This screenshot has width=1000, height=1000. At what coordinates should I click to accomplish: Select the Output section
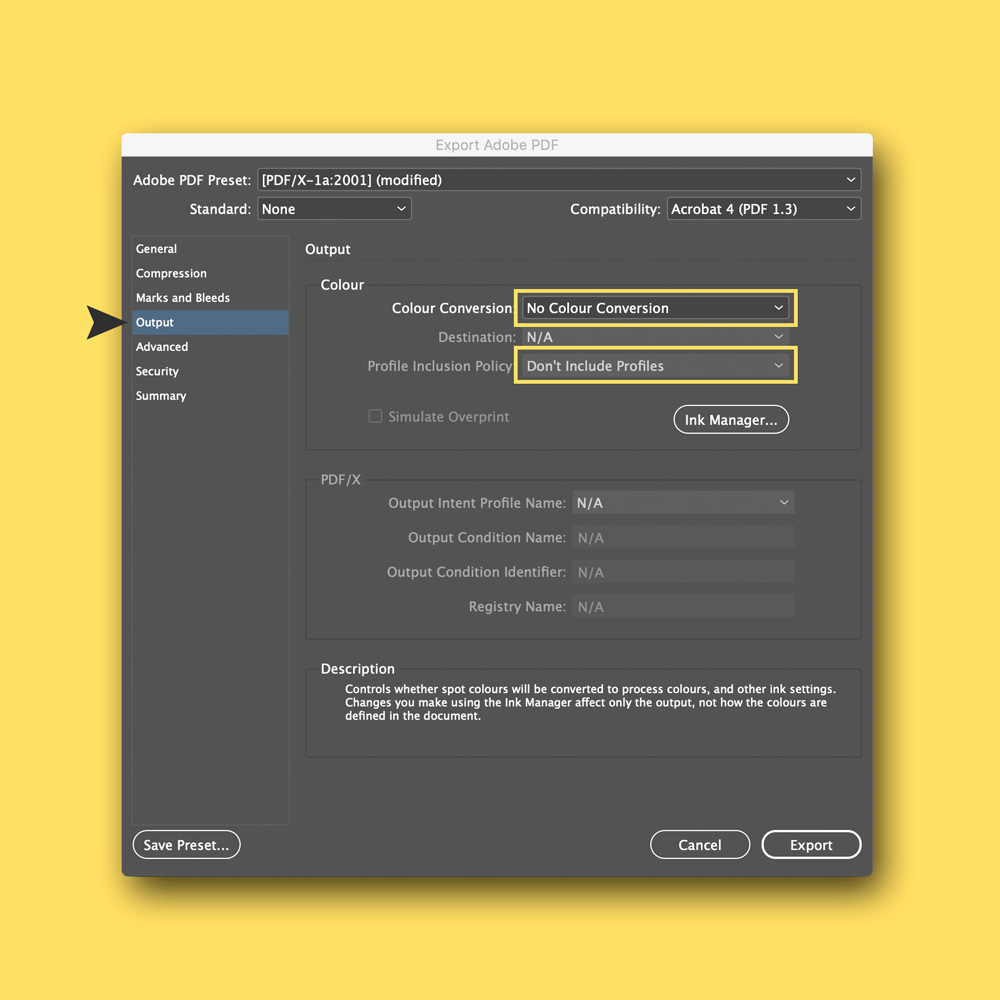pyautogui.click(x=210, y=322)
